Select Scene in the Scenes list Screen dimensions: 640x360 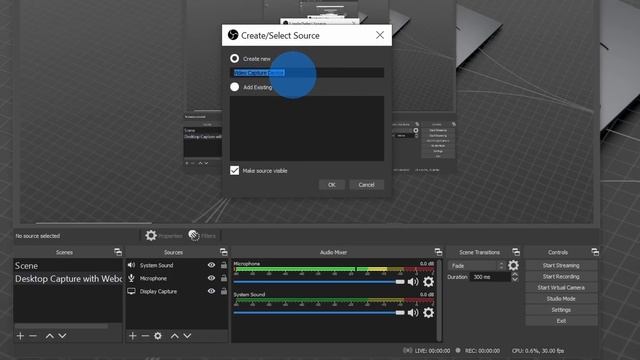click(68, 266)
